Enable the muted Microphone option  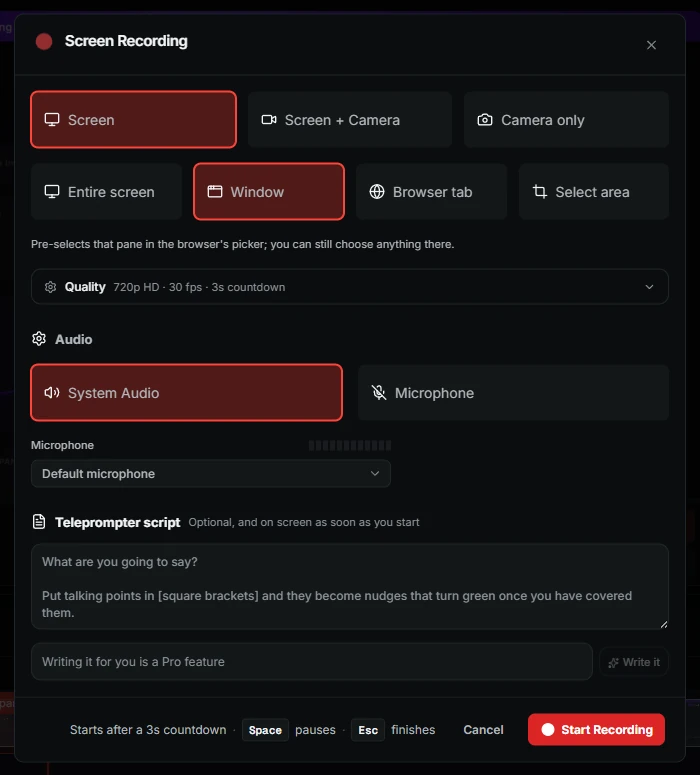tap(513, 393)
